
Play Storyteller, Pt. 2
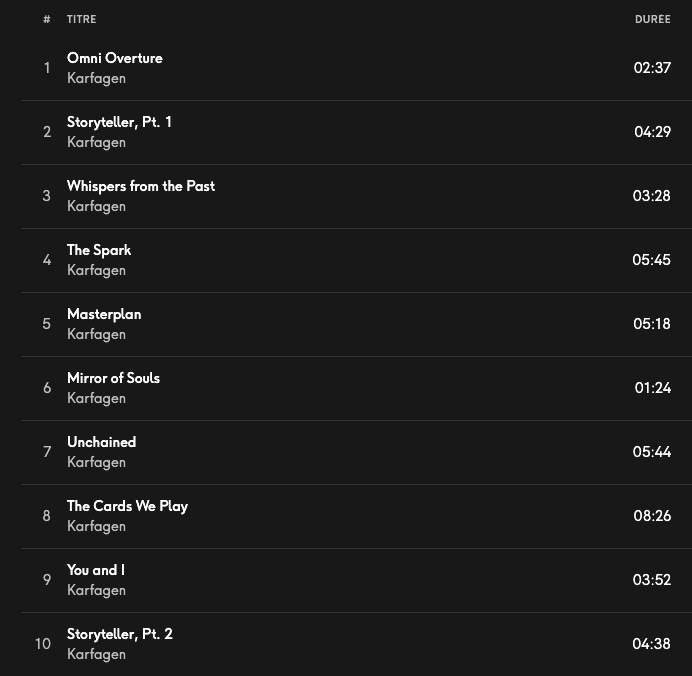[119, 634]
